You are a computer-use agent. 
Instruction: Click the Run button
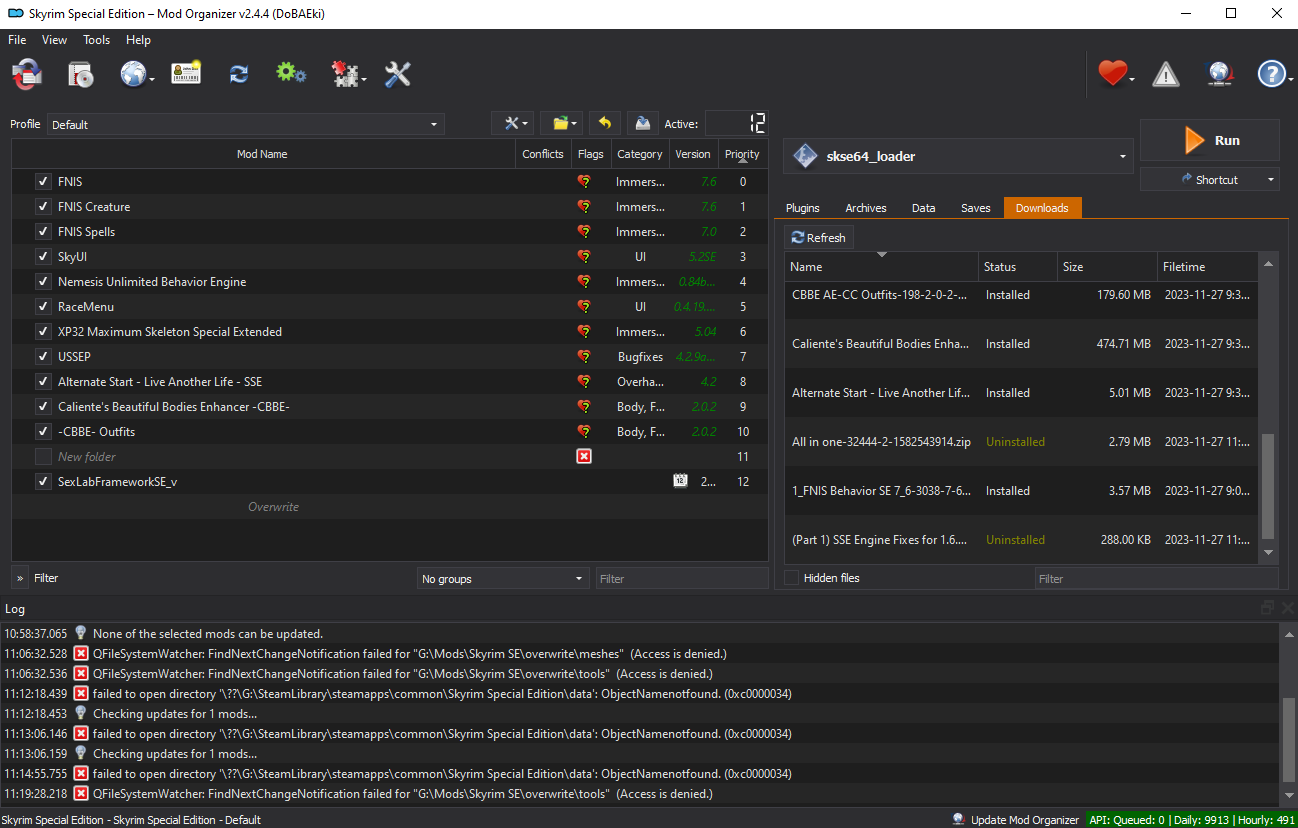click(x=1210, y=140)
